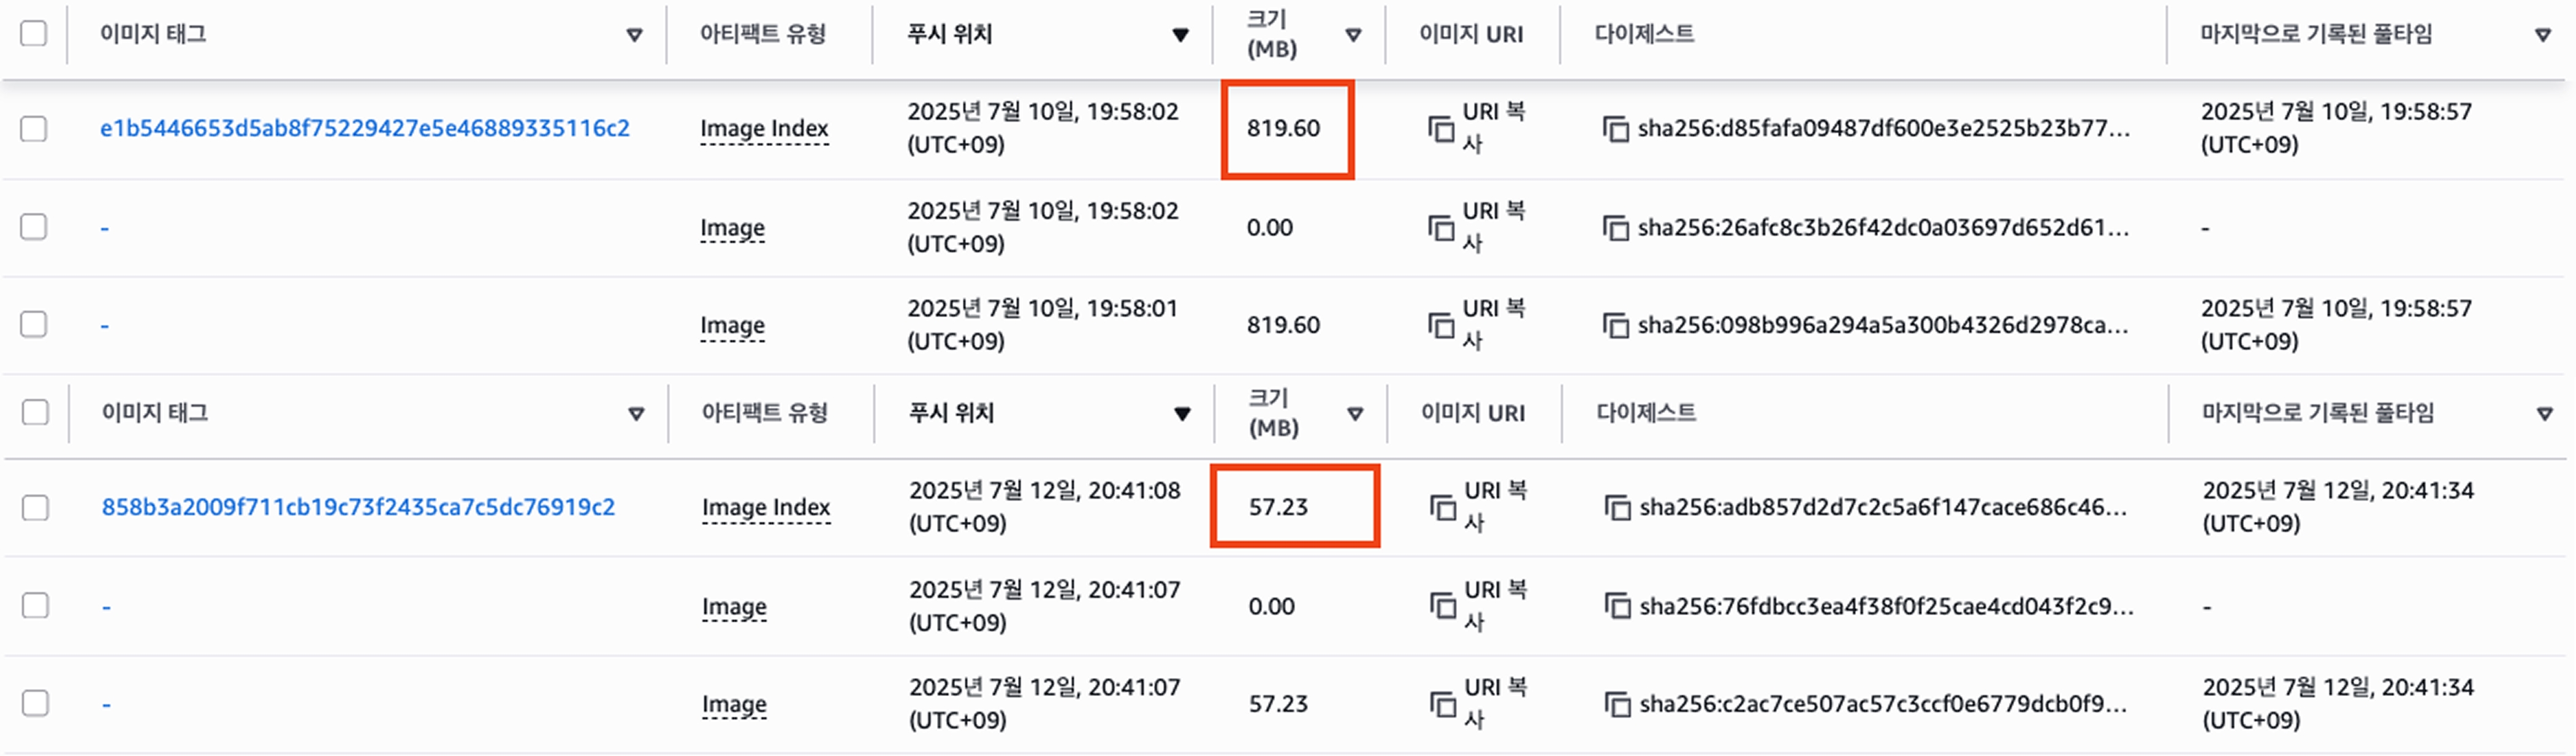Viewport: 2576px width, 756px height.
Task: Copy digest sha256:098b996a294a5a300b4326d2978ca
Action: [1615, 325]
